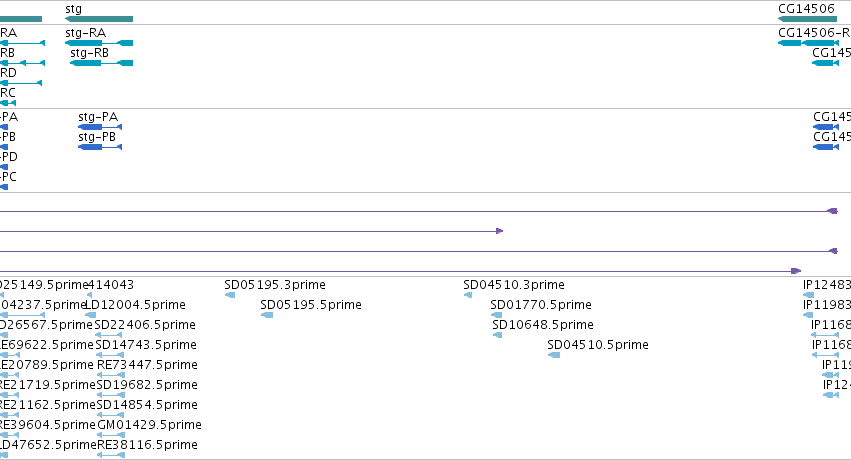Select the stg gene feature bar
Screen dimensions: 851x460
(x=99, y=19)
